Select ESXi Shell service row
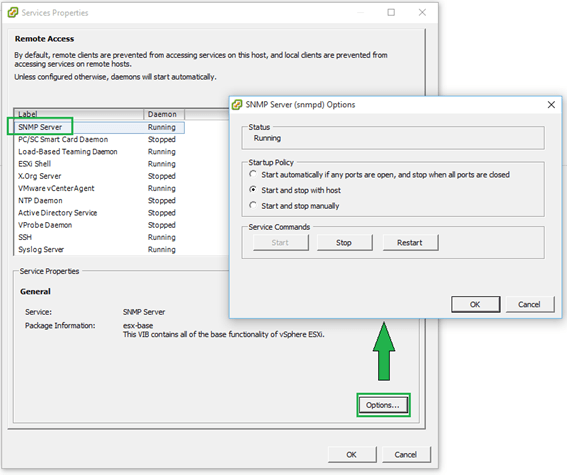Image resolution: width=567 pixels, height=475 pixels. pos(99,164)
